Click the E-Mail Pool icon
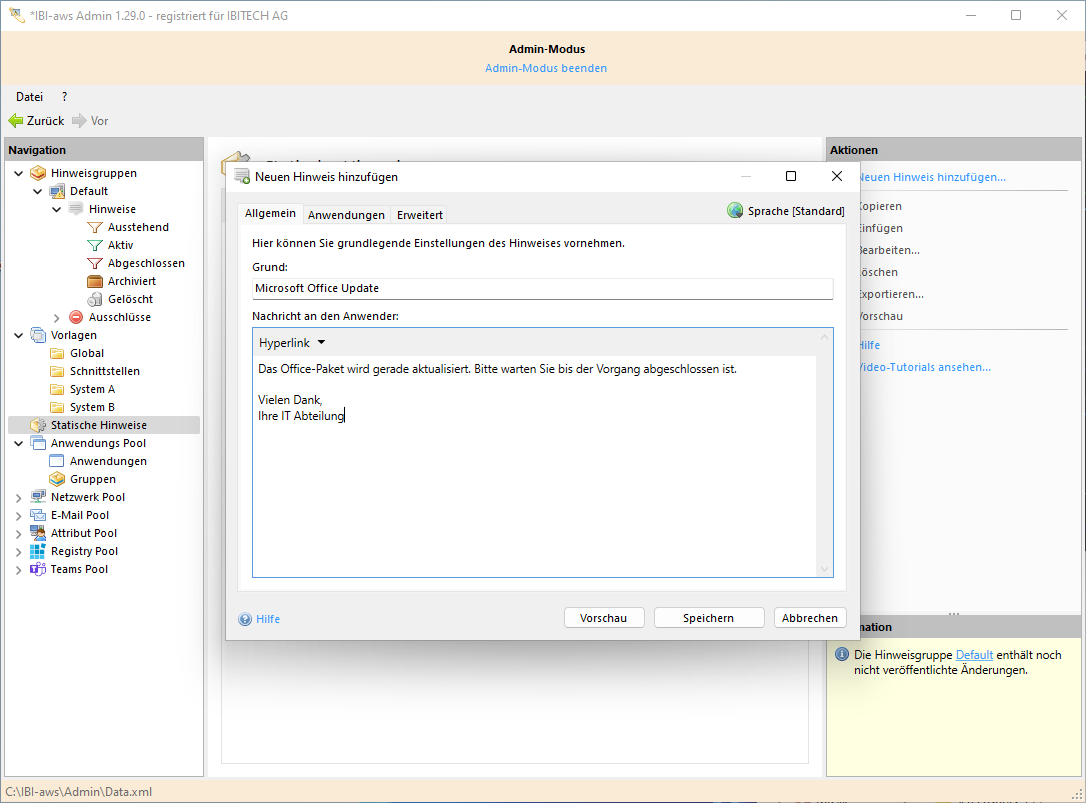Image resolution: width=1086 pixels, height=803 pixels. [38, 515]
